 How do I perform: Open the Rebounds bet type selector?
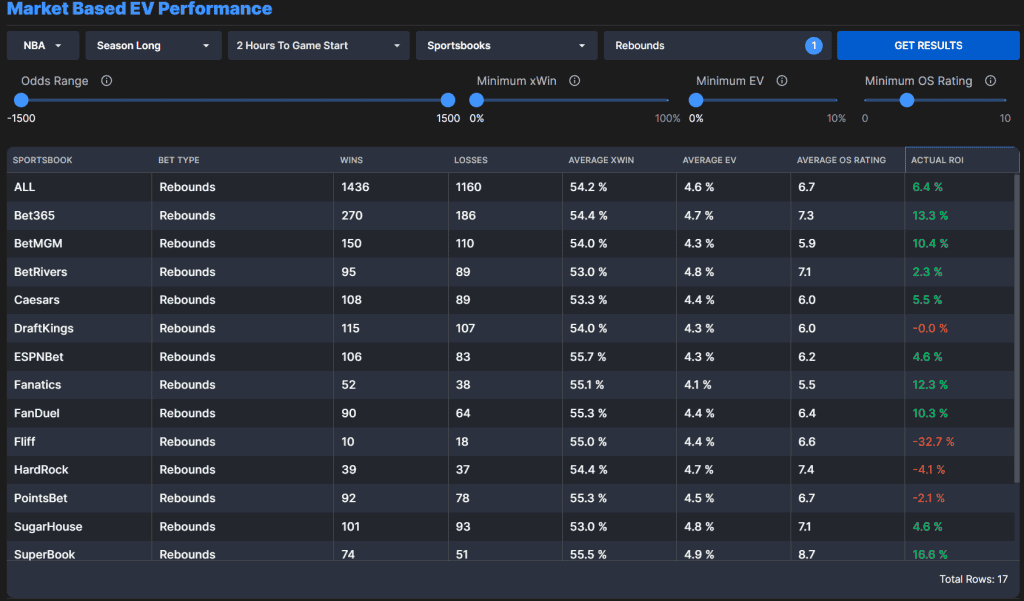pos(717,46)
